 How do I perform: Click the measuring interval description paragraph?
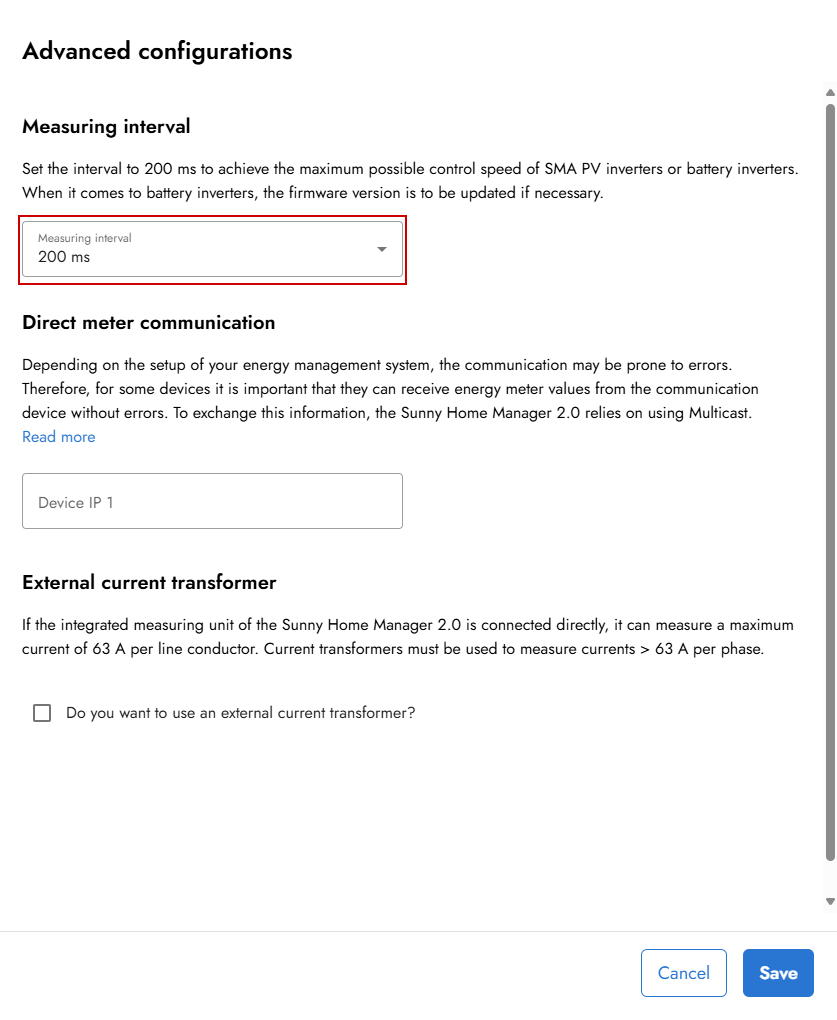pyautogui.click(x=410, y=181)
